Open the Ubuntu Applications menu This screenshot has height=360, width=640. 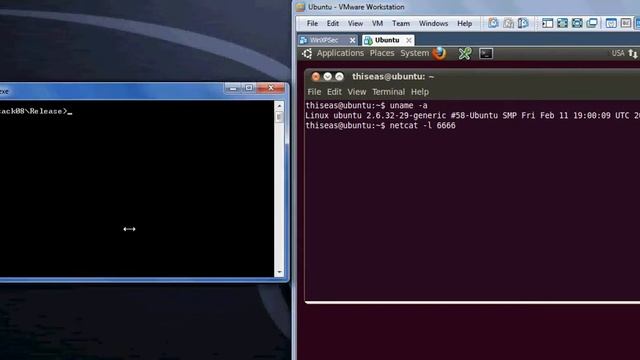[340, 53]
